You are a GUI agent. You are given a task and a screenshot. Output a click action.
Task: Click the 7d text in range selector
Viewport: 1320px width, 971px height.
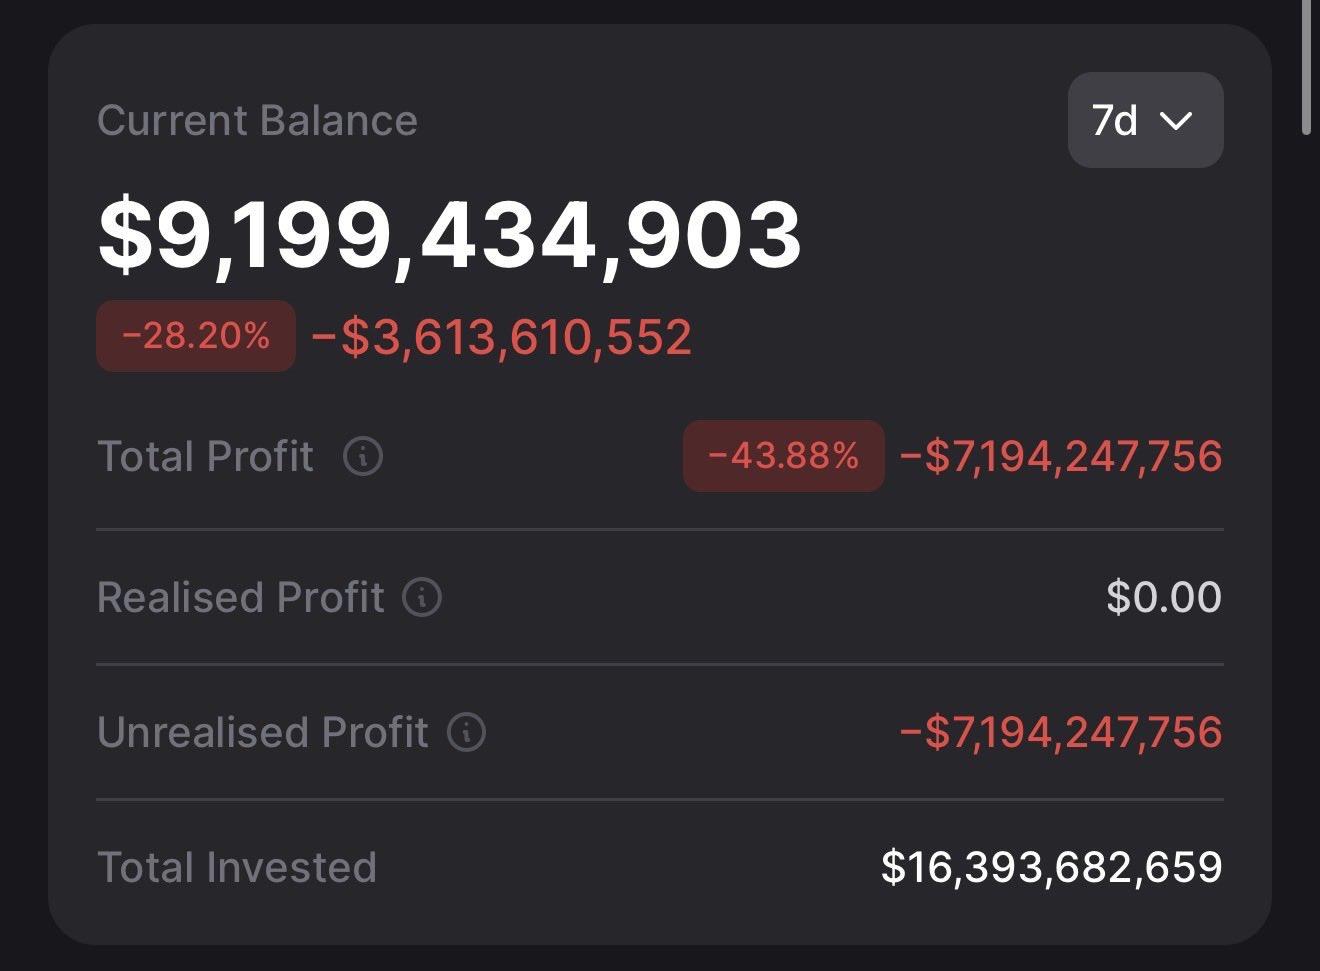[x=1114, y=121]
